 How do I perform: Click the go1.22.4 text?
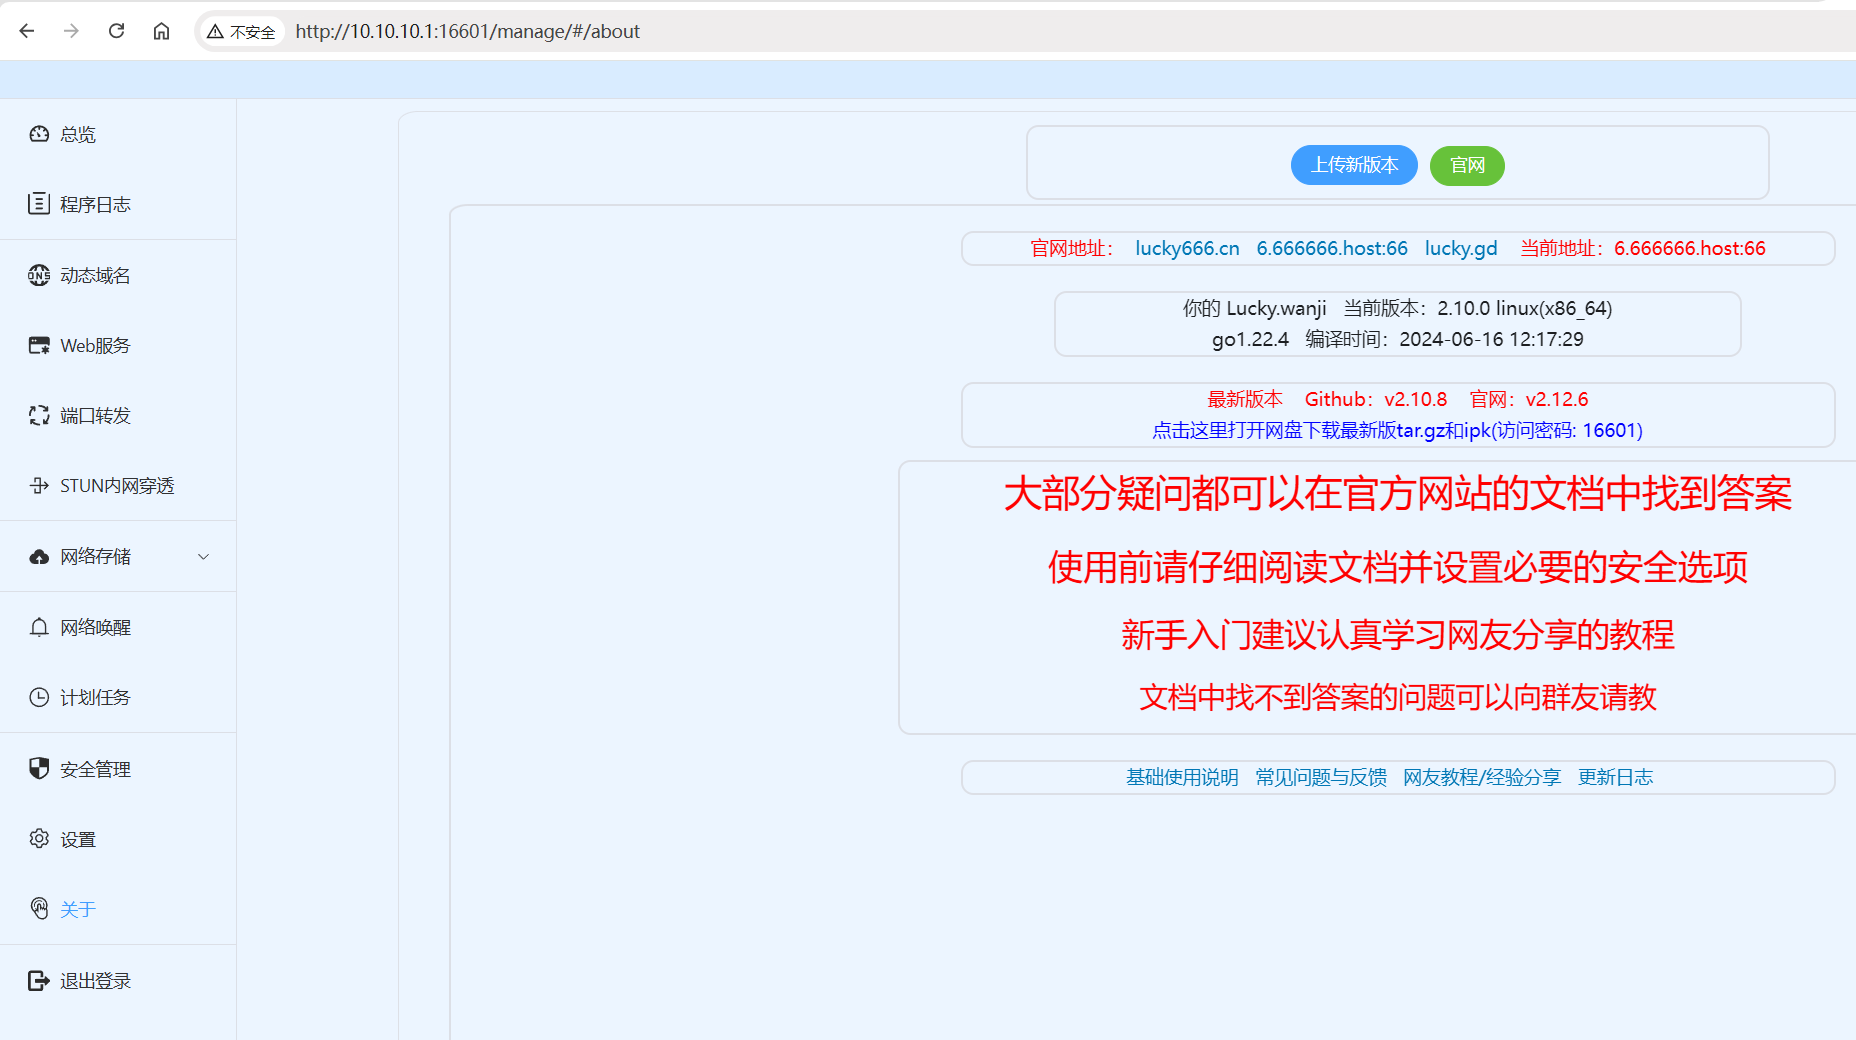(1250, 339)
